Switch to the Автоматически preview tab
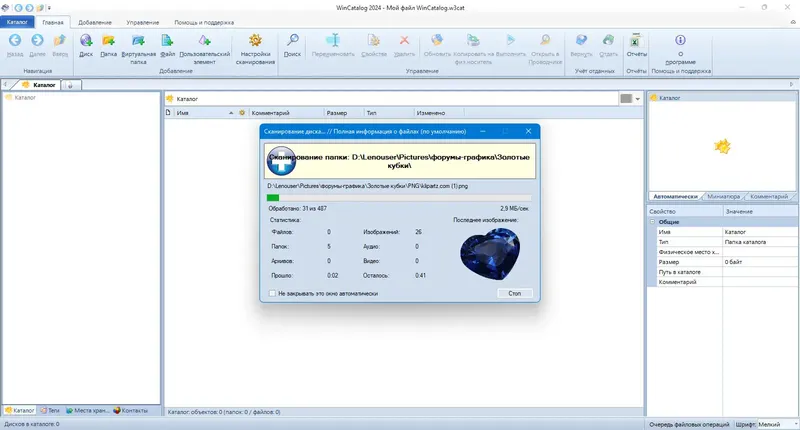Viewport: 800px width, 430px height. 675,196
